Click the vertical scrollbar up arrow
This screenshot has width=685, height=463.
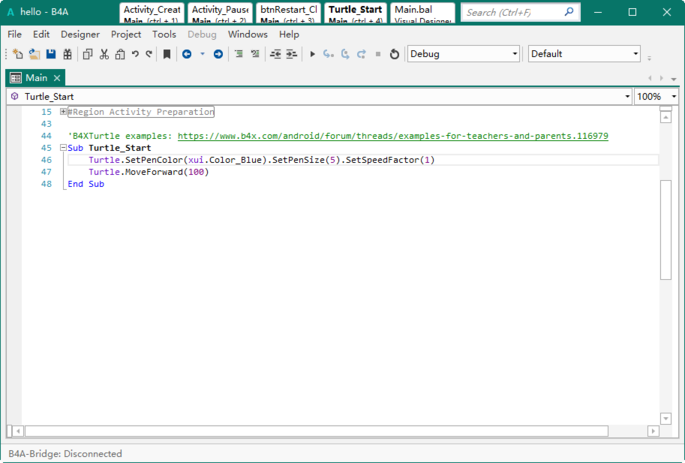[x=666, y=117]
